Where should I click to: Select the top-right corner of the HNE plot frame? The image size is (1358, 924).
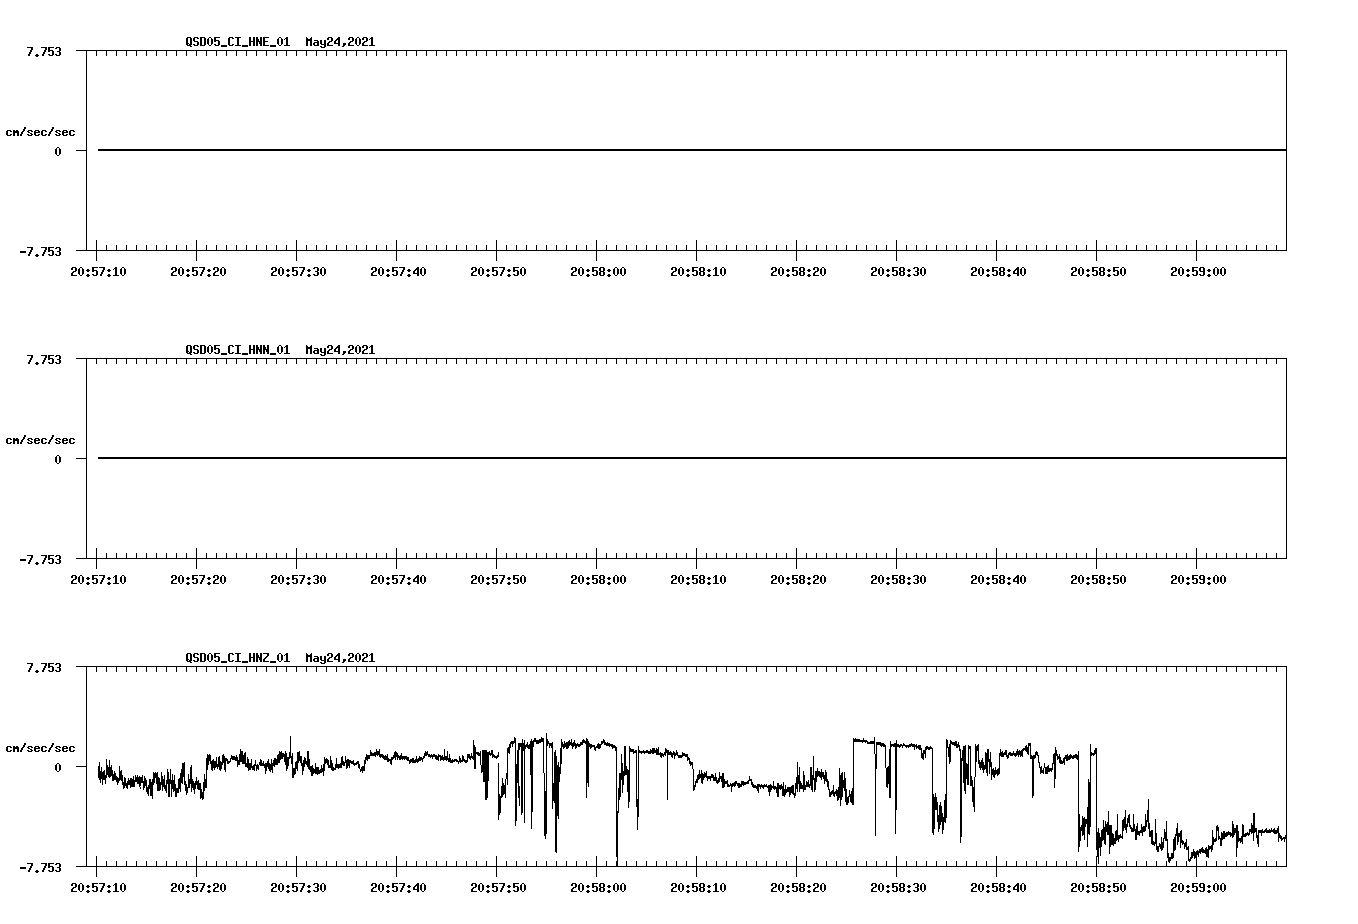click(x=1285, y=48)
